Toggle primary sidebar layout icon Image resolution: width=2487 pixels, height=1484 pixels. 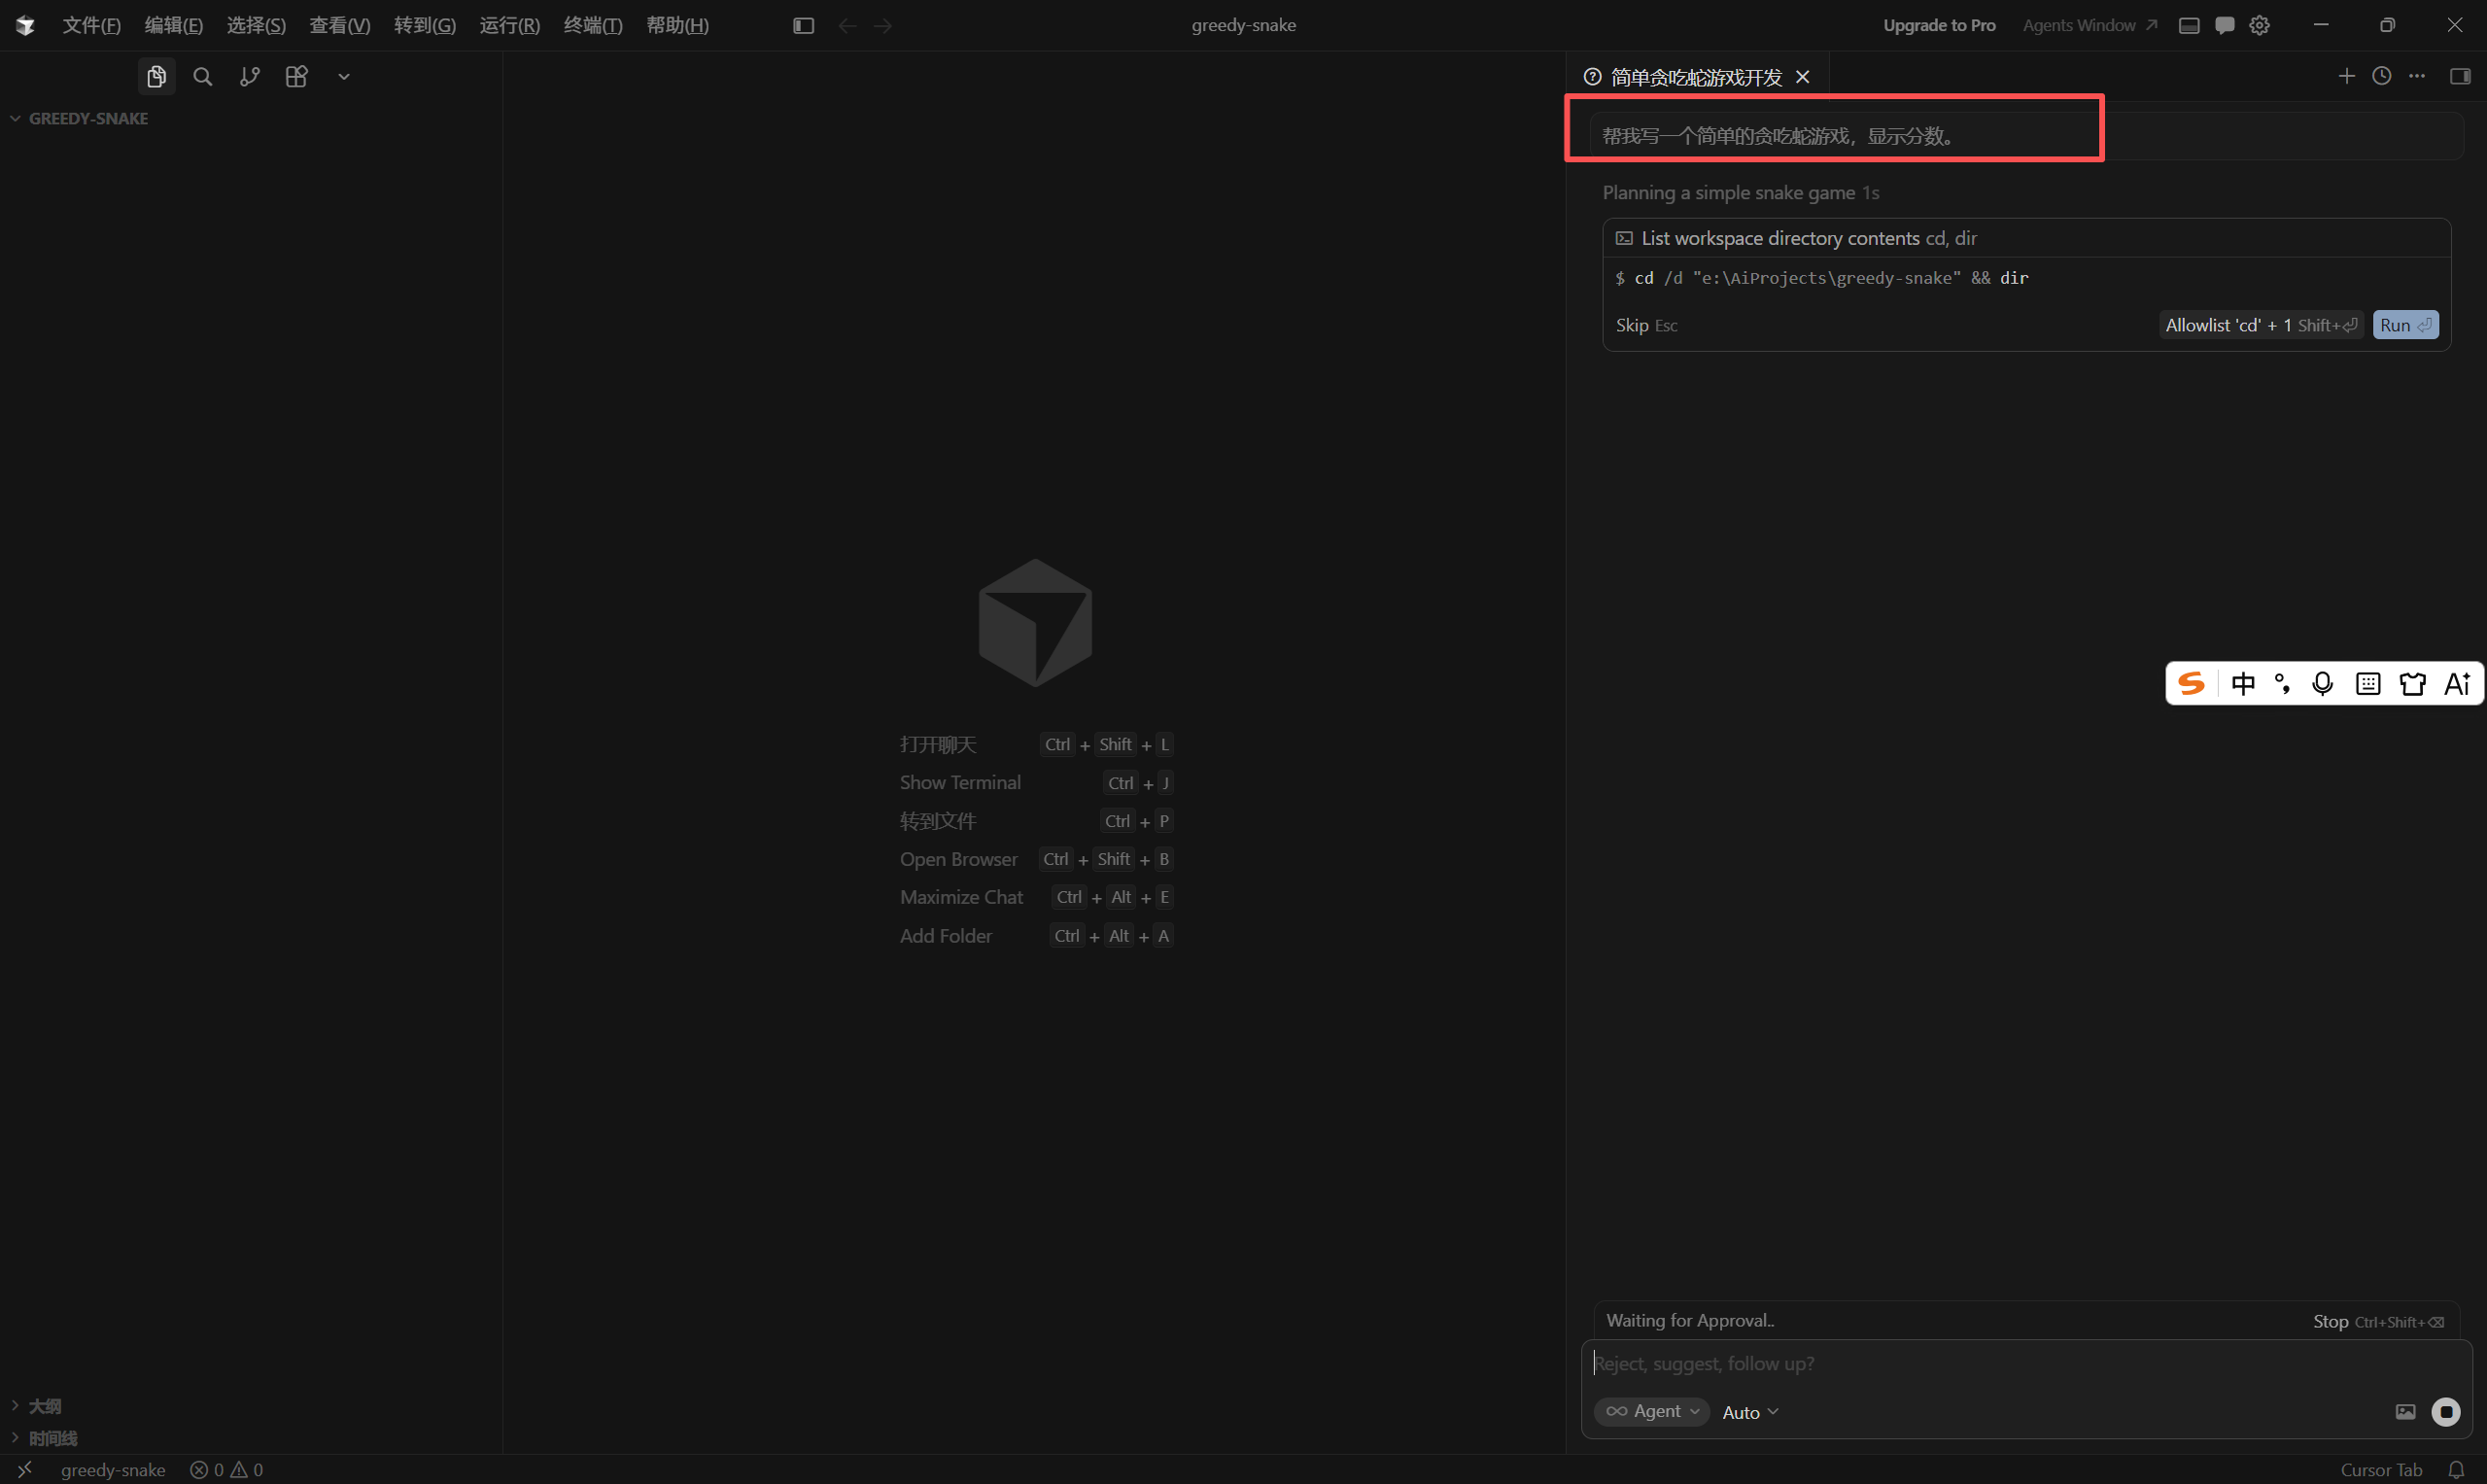point(803,25)
